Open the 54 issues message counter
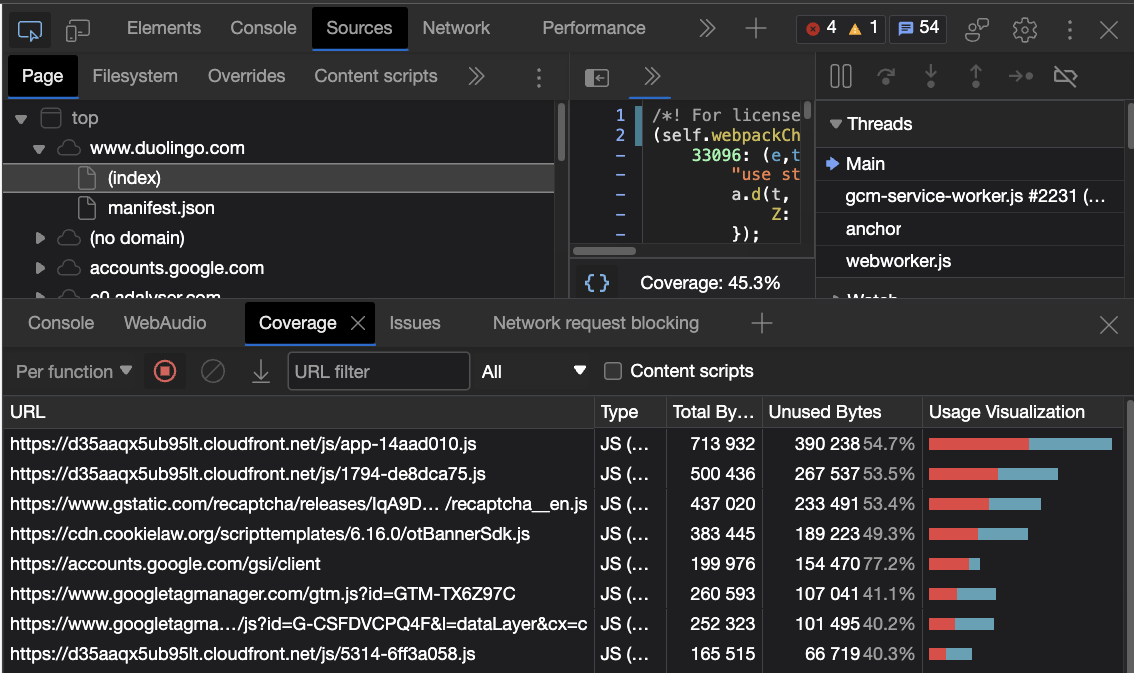 pos(918,28)
